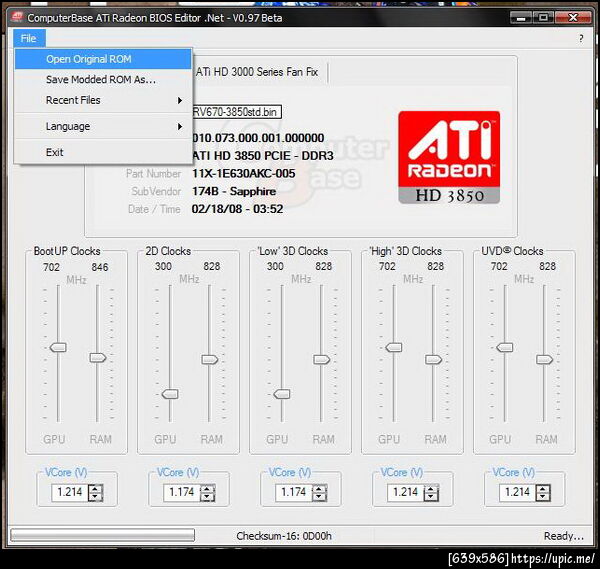Viewport: 600px width, 569px height.
Task: Adjust the 2D Clocks RAM slider
Action: pyautogui.click(x=210, y=359)
